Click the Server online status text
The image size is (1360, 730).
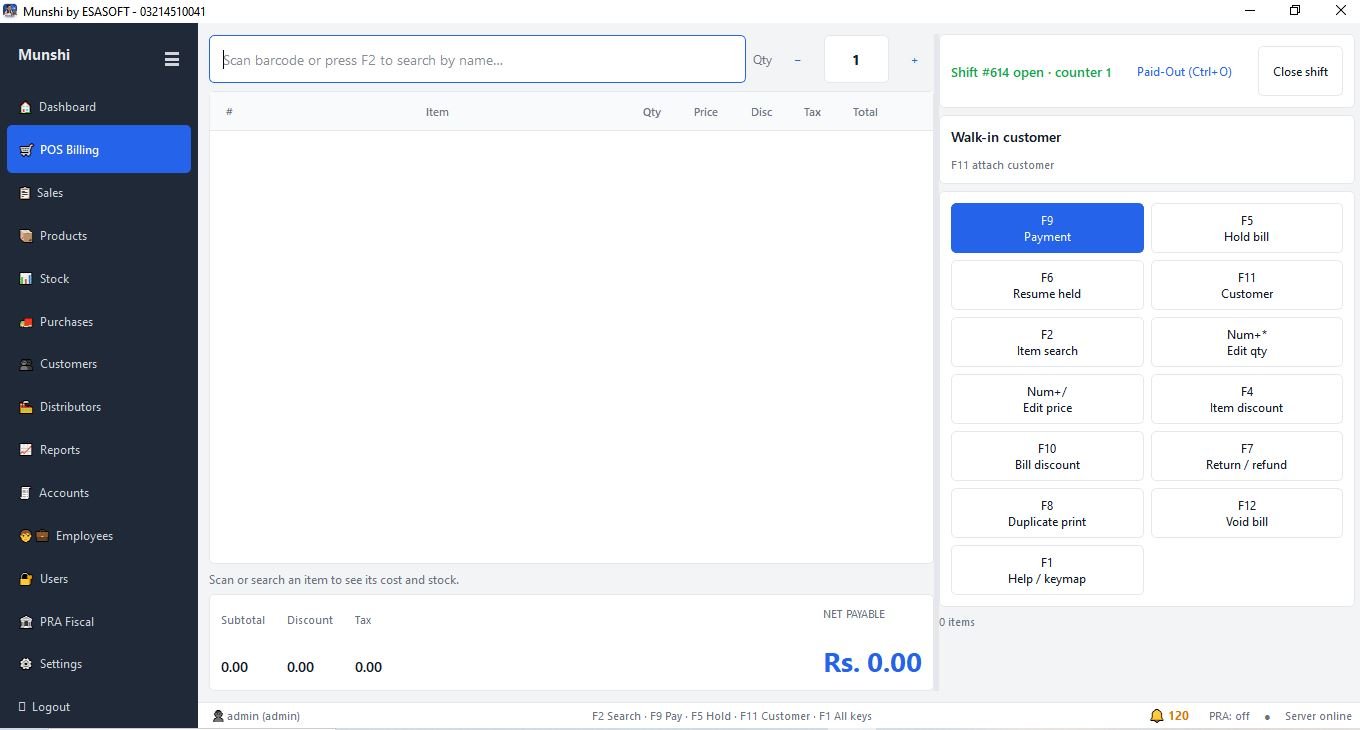point(1318,716)
